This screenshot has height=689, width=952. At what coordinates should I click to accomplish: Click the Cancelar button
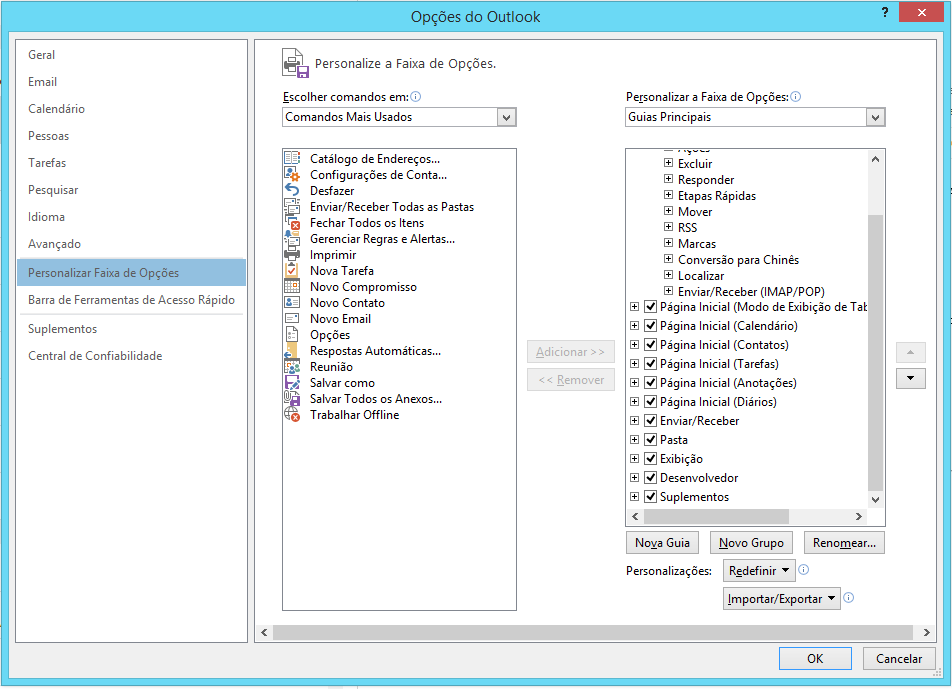[899, 659]
